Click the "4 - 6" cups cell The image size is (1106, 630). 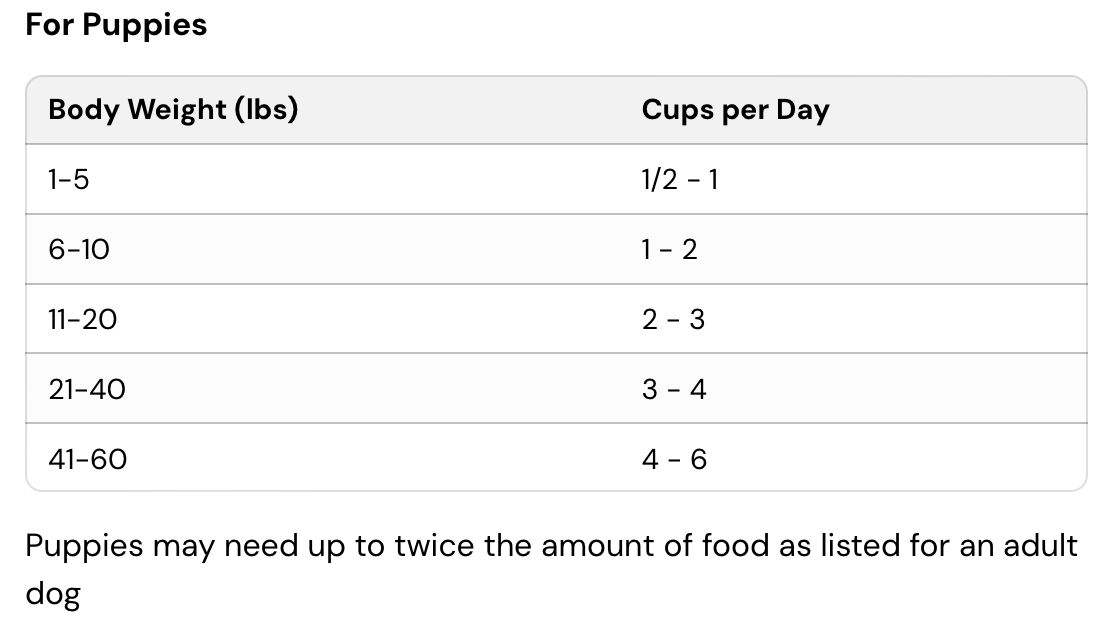[x=673, y=459]
